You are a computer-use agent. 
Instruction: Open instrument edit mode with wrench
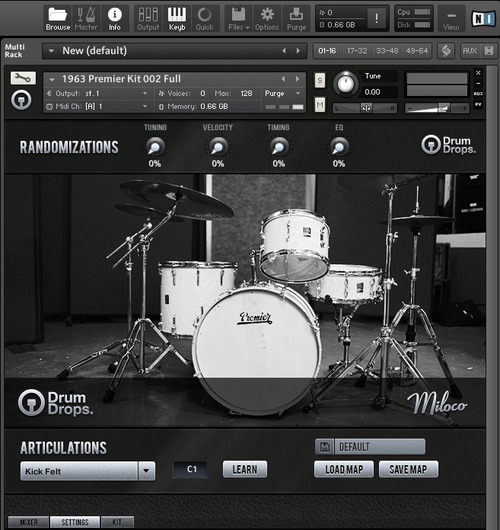coord(23,78)
